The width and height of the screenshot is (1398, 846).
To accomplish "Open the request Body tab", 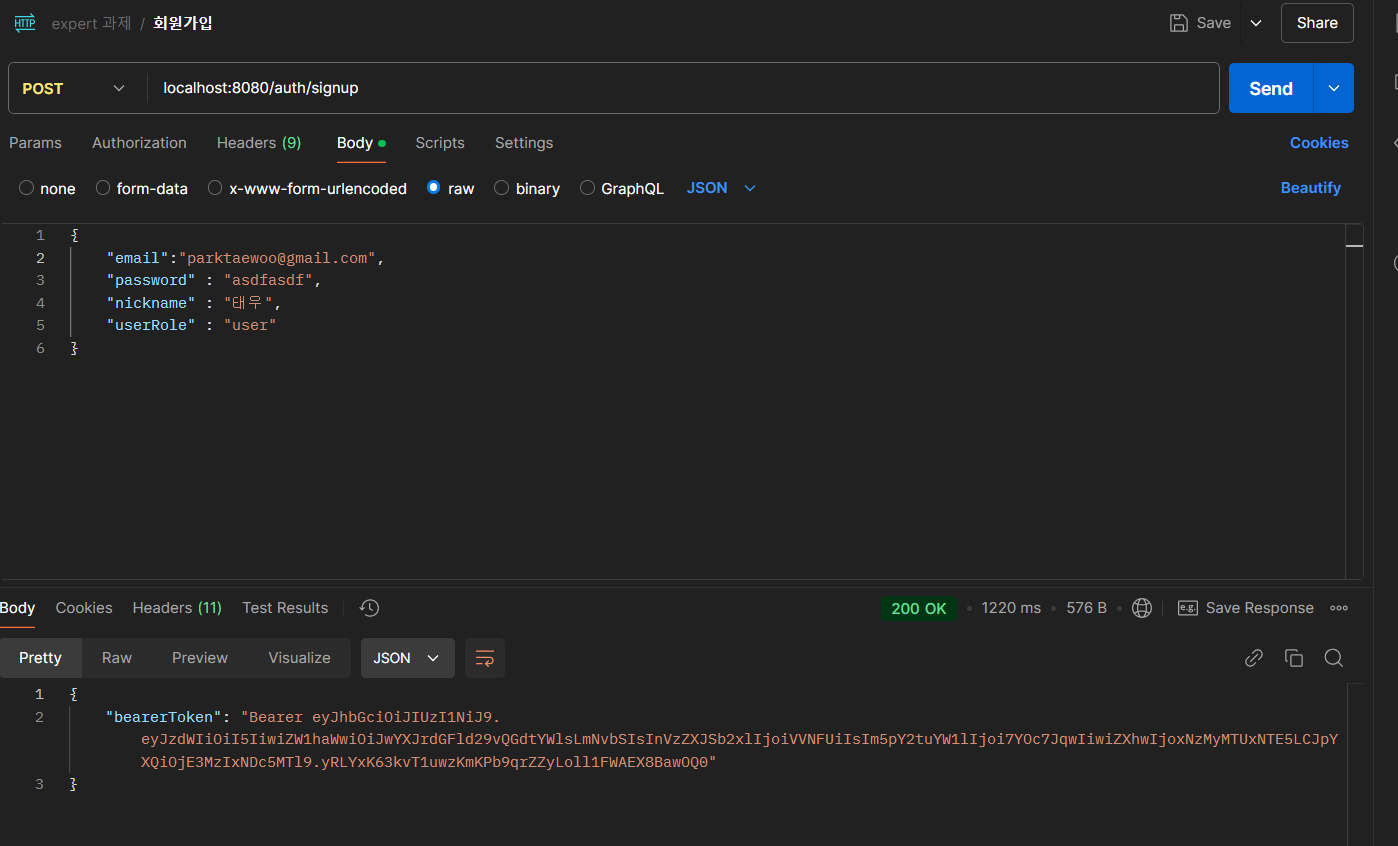I will [x=360, y=143].
